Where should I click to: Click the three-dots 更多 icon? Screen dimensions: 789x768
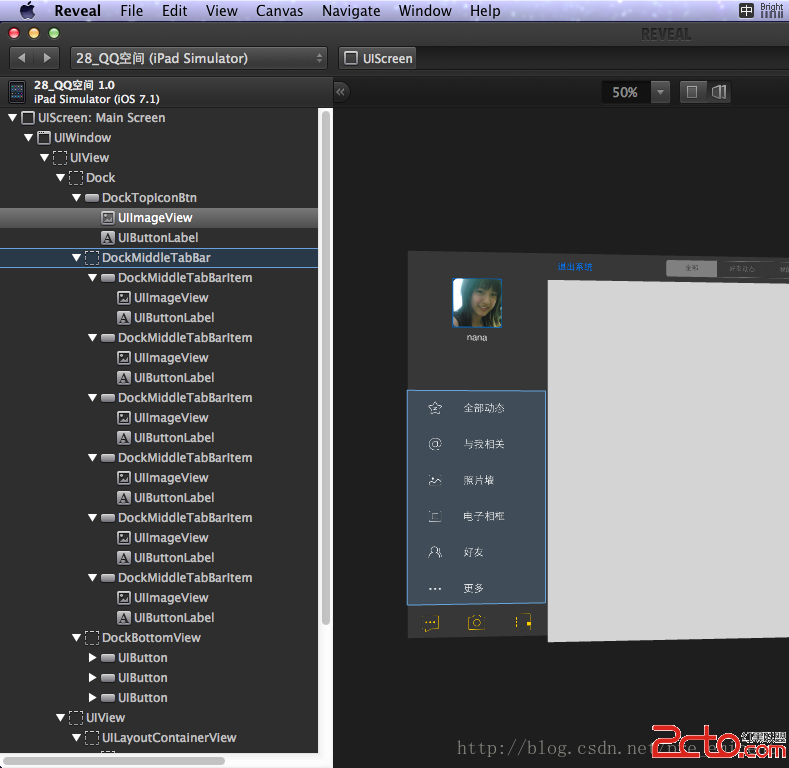pos(435,588)
